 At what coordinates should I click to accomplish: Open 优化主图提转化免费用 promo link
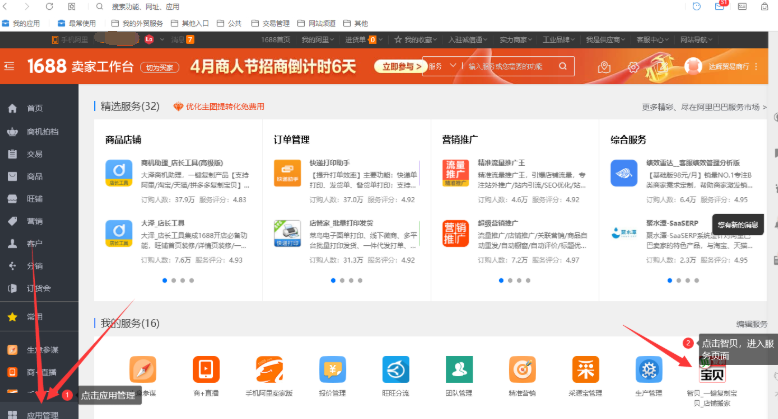(x=219, y=106)
